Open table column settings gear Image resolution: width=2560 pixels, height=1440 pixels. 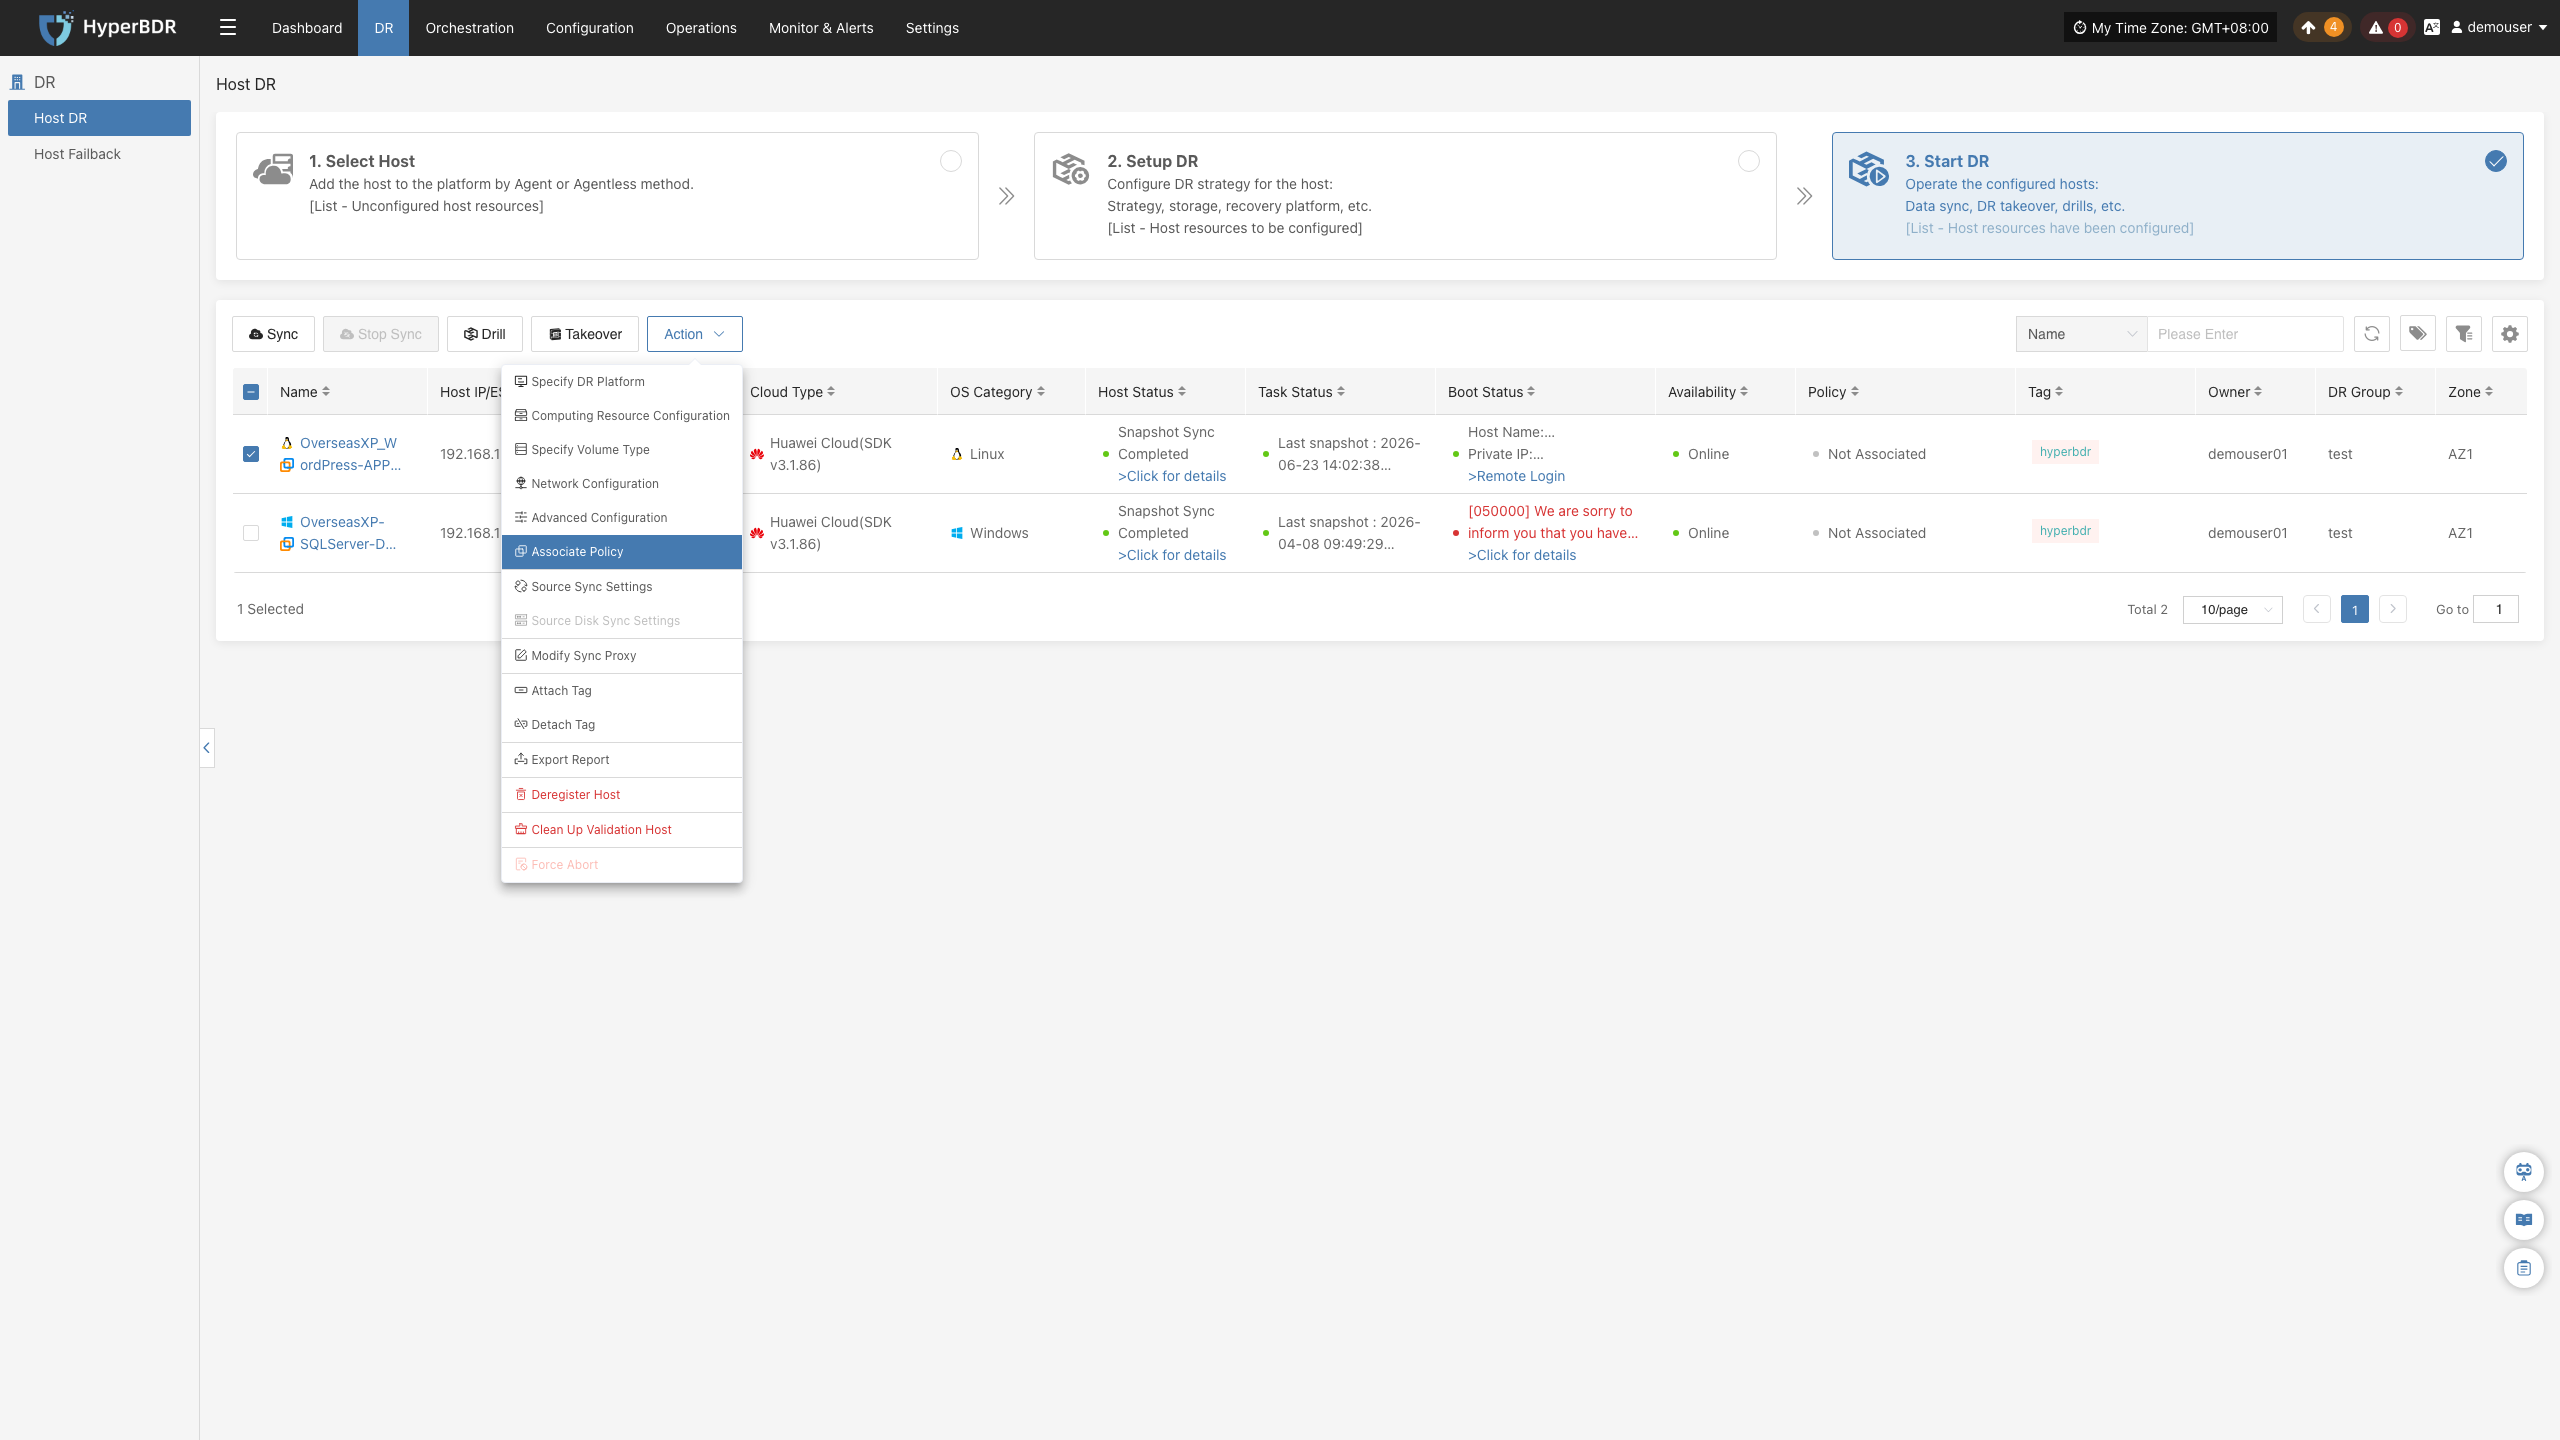[2510, 334]
